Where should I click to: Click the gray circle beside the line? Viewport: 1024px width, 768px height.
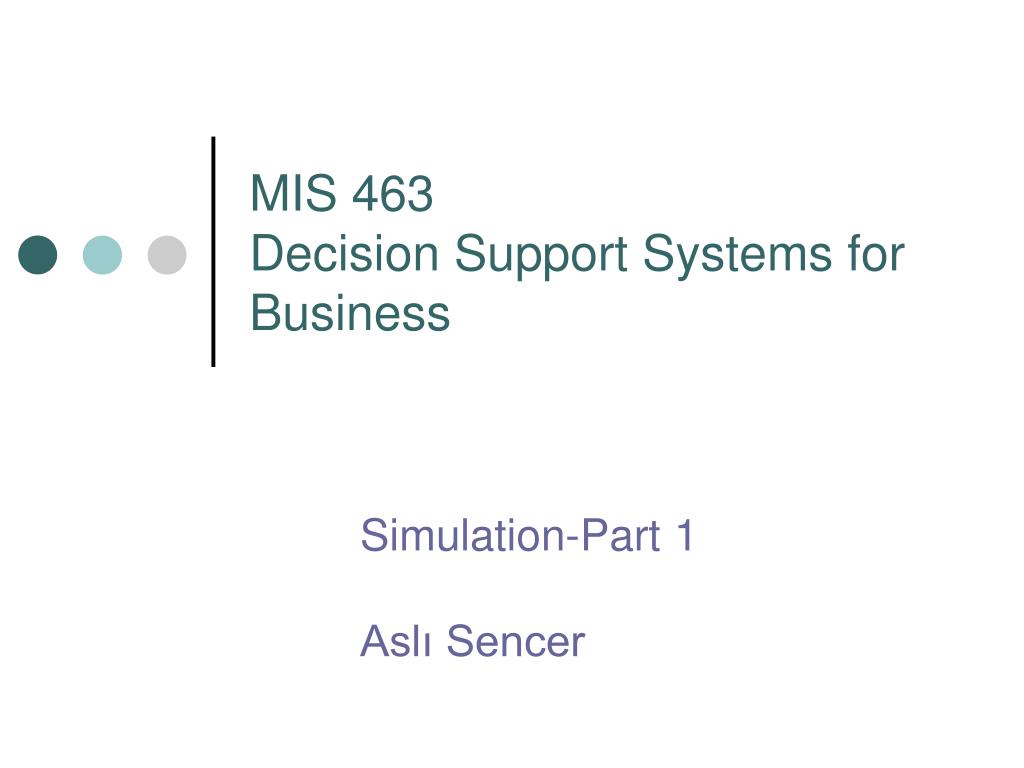click(x=167, y=255)
